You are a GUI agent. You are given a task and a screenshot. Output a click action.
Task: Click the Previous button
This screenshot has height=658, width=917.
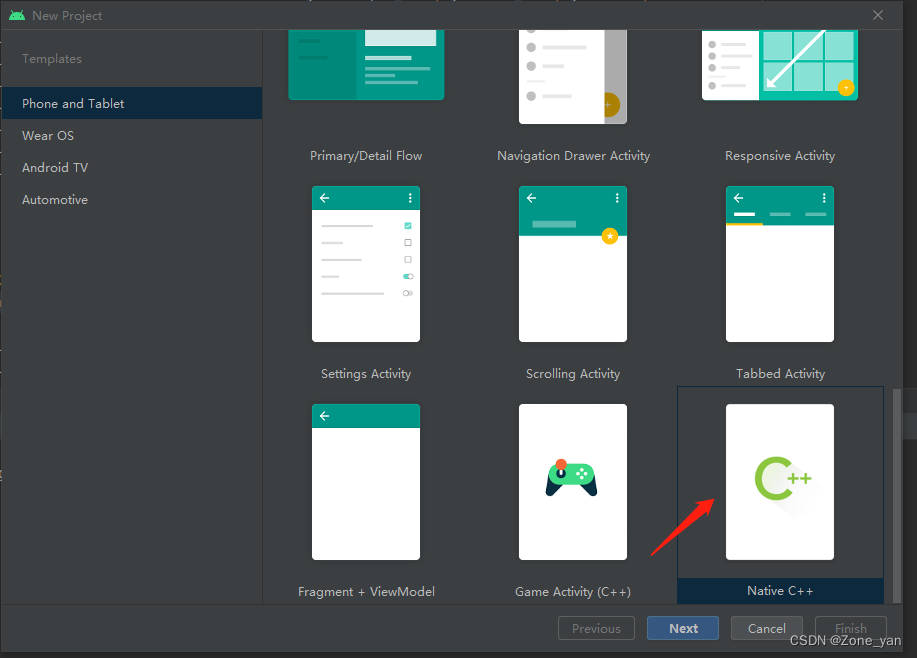tap(596, 628)
